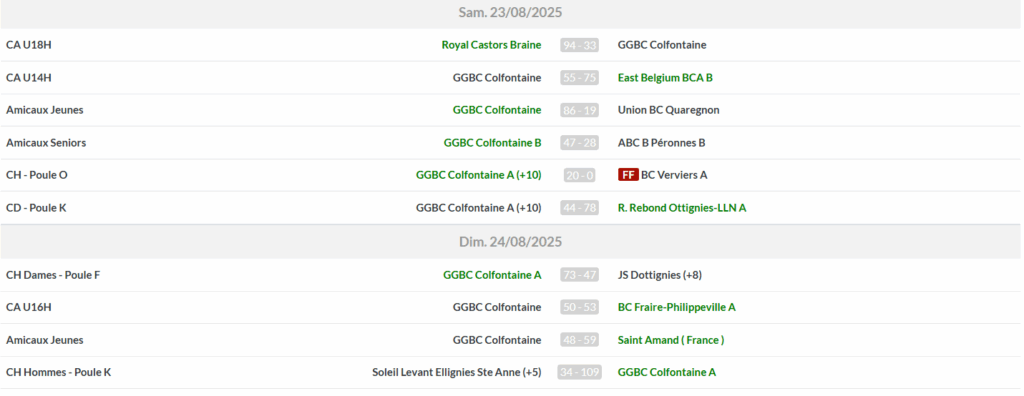Open the 94 - 33 score badge
This screenshot has height=396, width=1024.
click(x=579, y=45)
